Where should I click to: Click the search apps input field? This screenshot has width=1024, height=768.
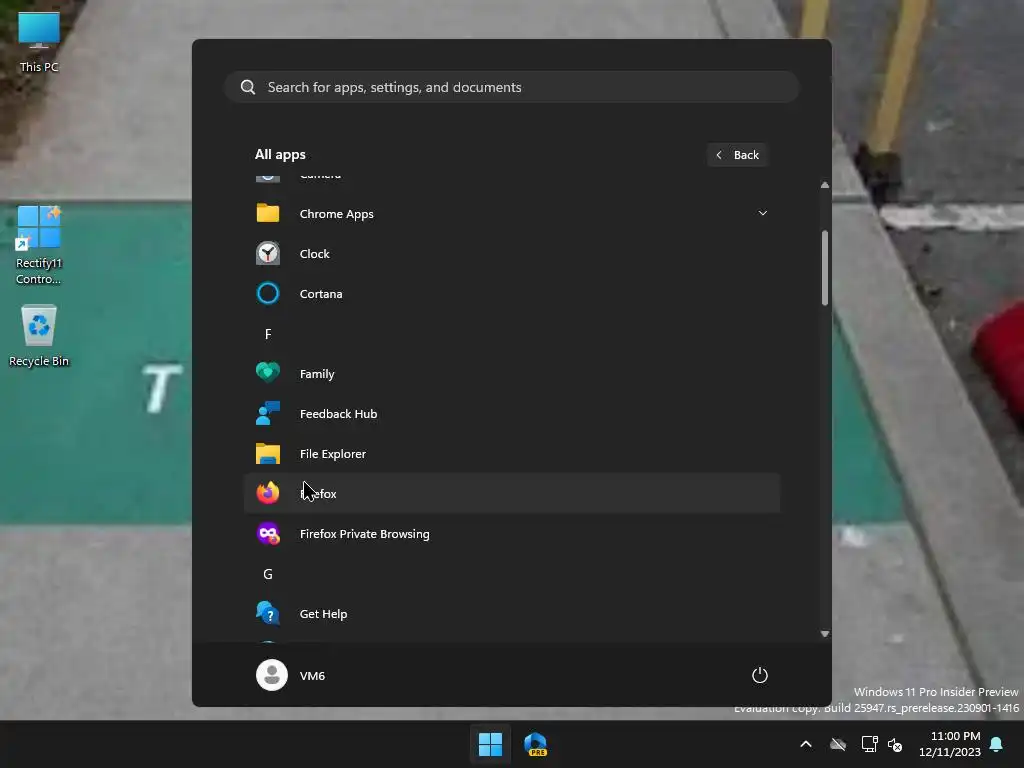(x=512, y=87)
